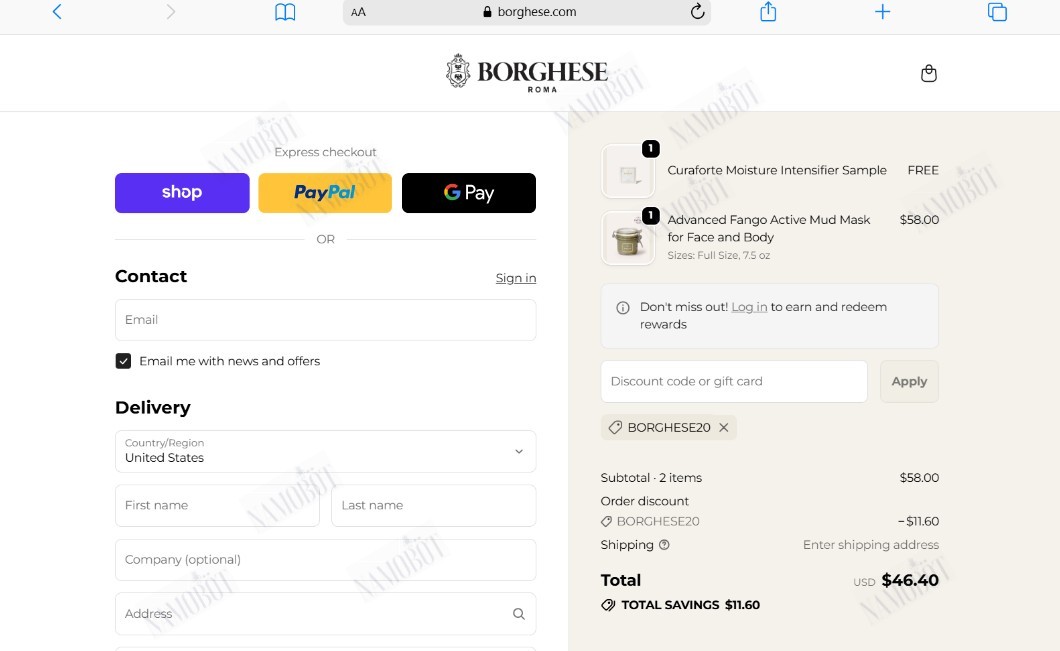Screen dimensions: 1060x651
Task: Click the Log in rewards link
Action: tap(749, 307)
